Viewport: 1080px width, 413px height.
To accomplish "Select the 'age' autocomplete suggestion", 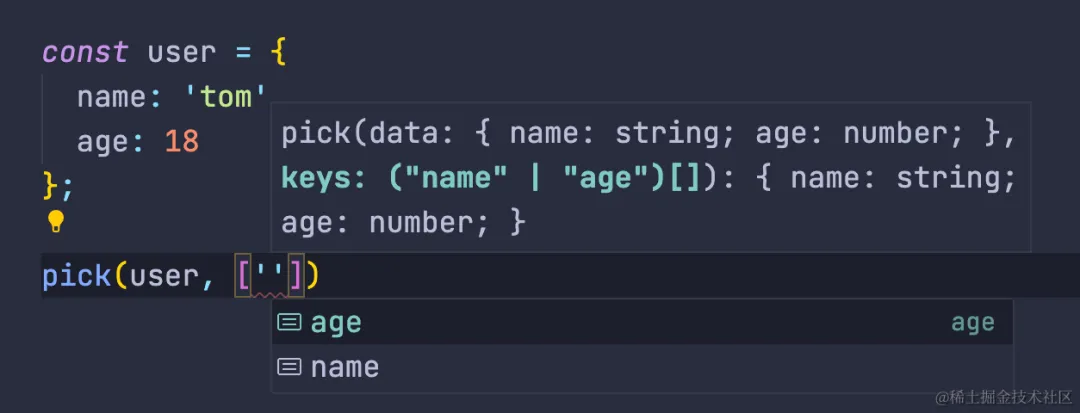I will click(x=336, y=323).
